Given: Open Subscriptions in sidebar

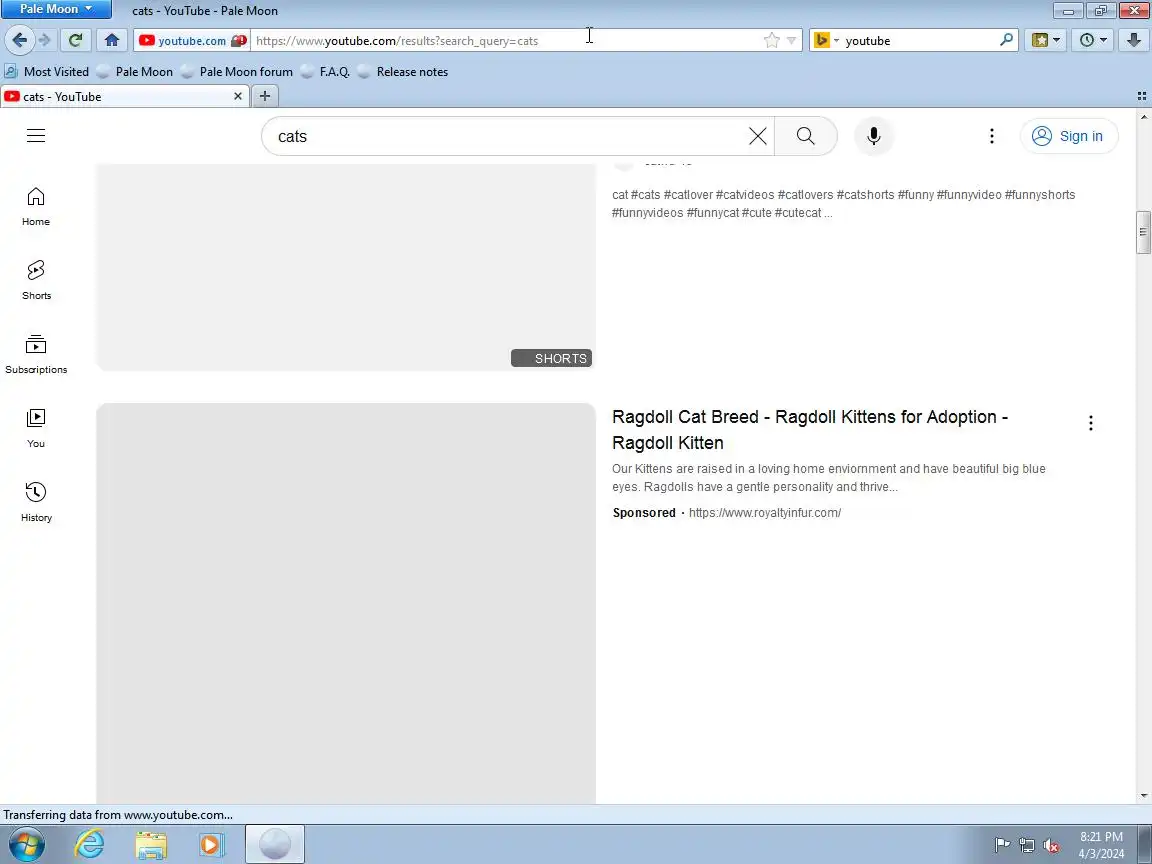Looking at the screenshot, I should click(x=36, y=355).
